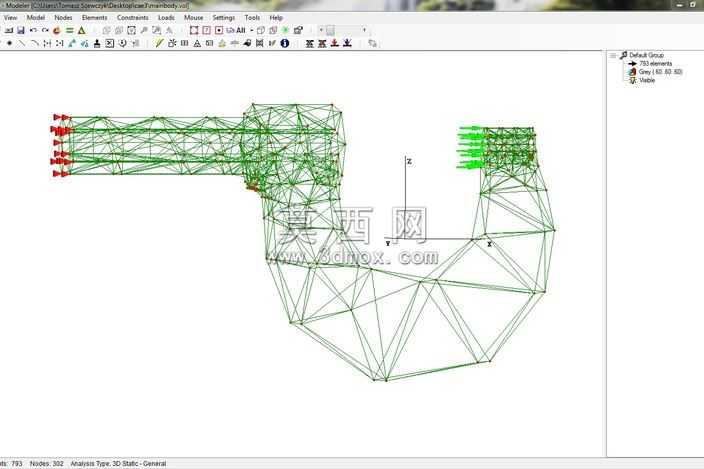Click the toolbar slider handle
The width and height of the screenshot is (704, 469).
click(x=330, y=31)
